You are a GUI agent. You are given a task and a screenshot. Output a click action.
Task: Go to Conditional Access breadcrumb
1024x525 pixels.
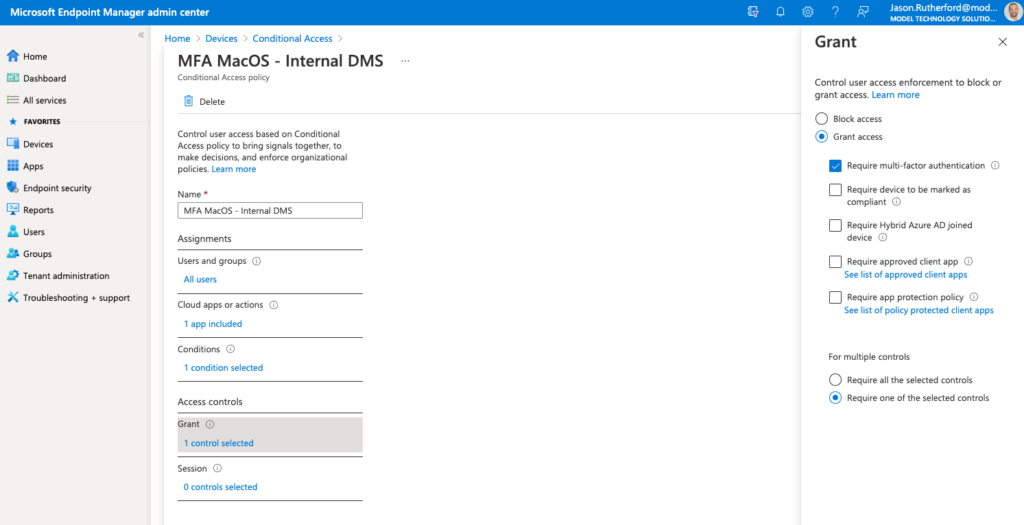point(293,39)
